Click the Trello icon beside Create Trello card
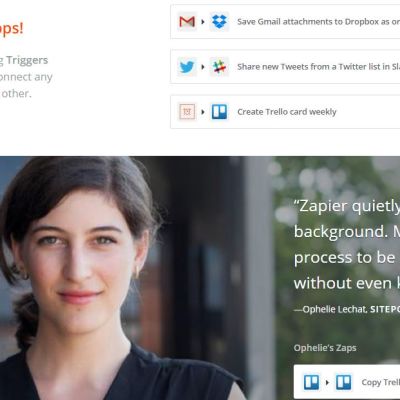Viewport: 400px width, 400px height. click(x=219, y=112)
